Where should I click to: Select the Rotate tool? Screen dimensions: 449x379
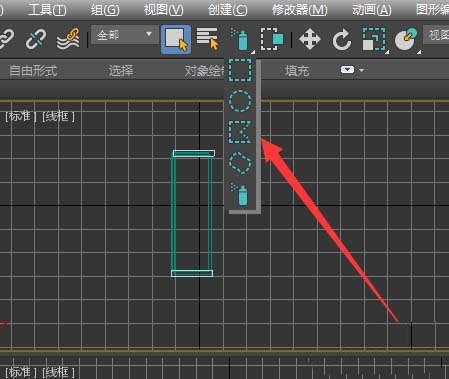coord(342,39)
